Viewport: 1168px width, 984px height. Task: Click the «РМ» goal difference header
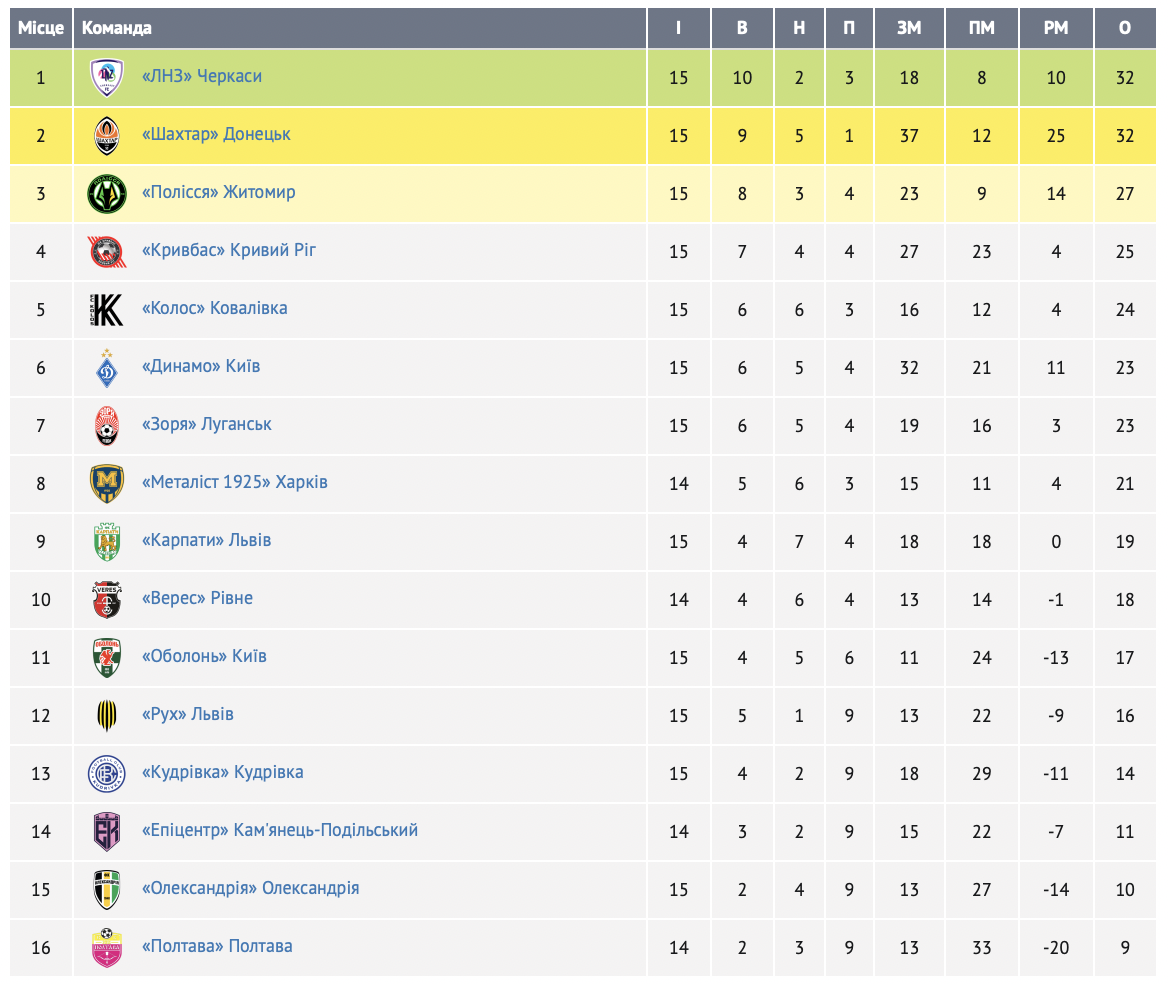[1056, 28]
